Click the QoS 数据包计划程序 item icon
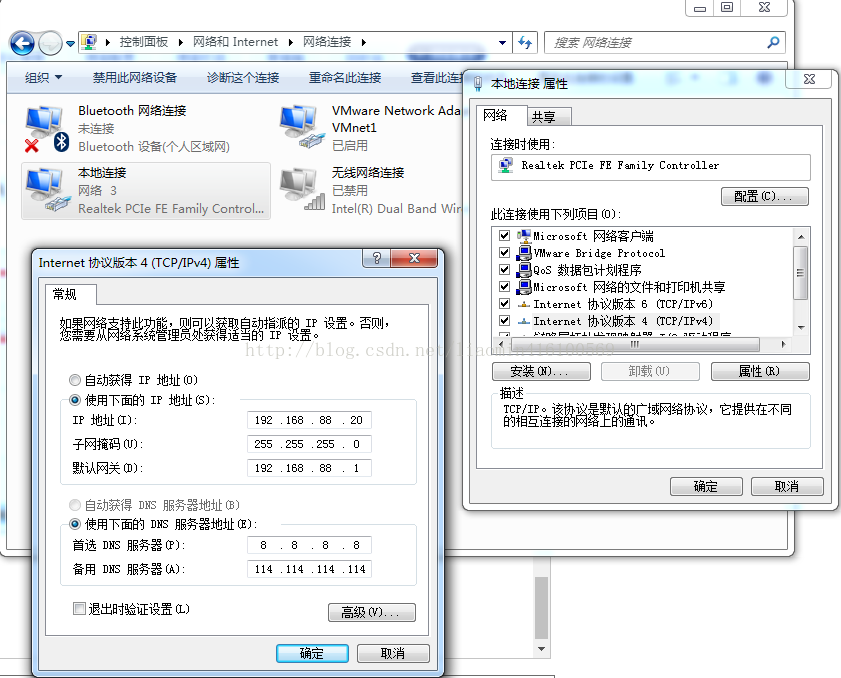This screenshot has height=678, width=841. click(x=523, y=270)
